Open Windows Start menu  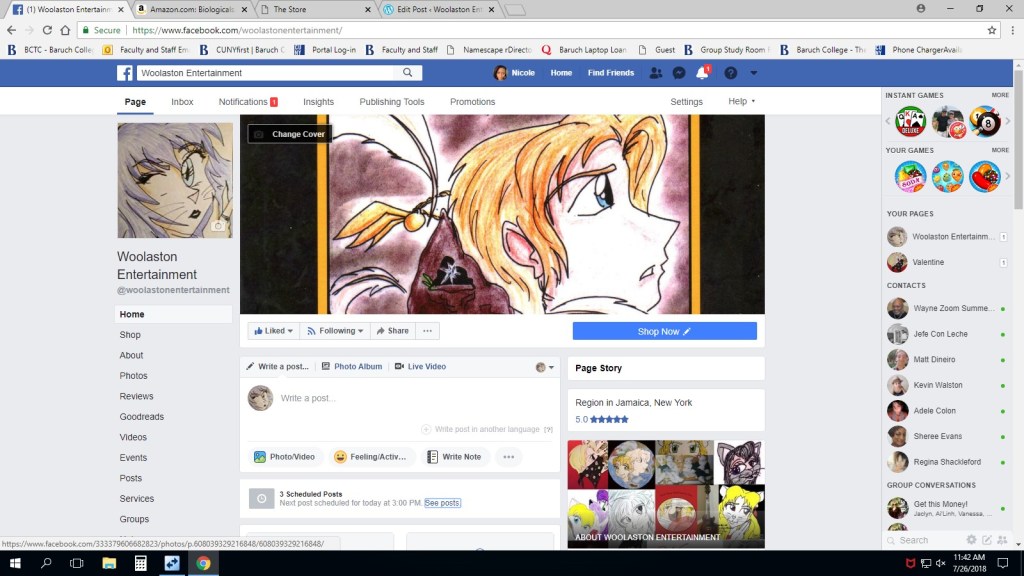click(15, 563)
